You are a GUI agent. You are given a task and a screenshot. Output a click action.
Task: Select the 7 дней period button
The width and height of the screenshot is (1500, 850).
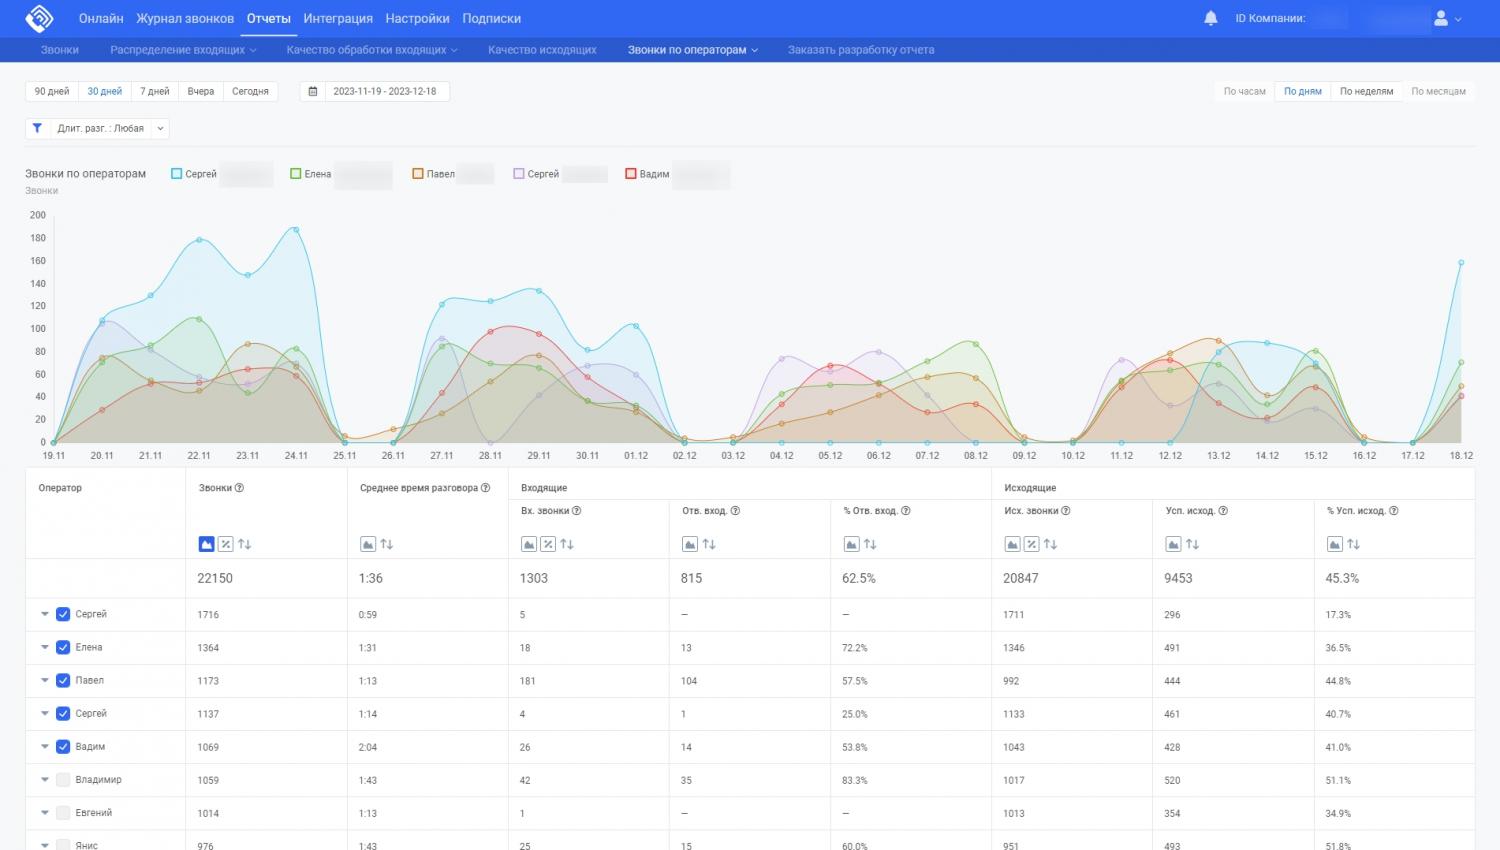[154, 91]
